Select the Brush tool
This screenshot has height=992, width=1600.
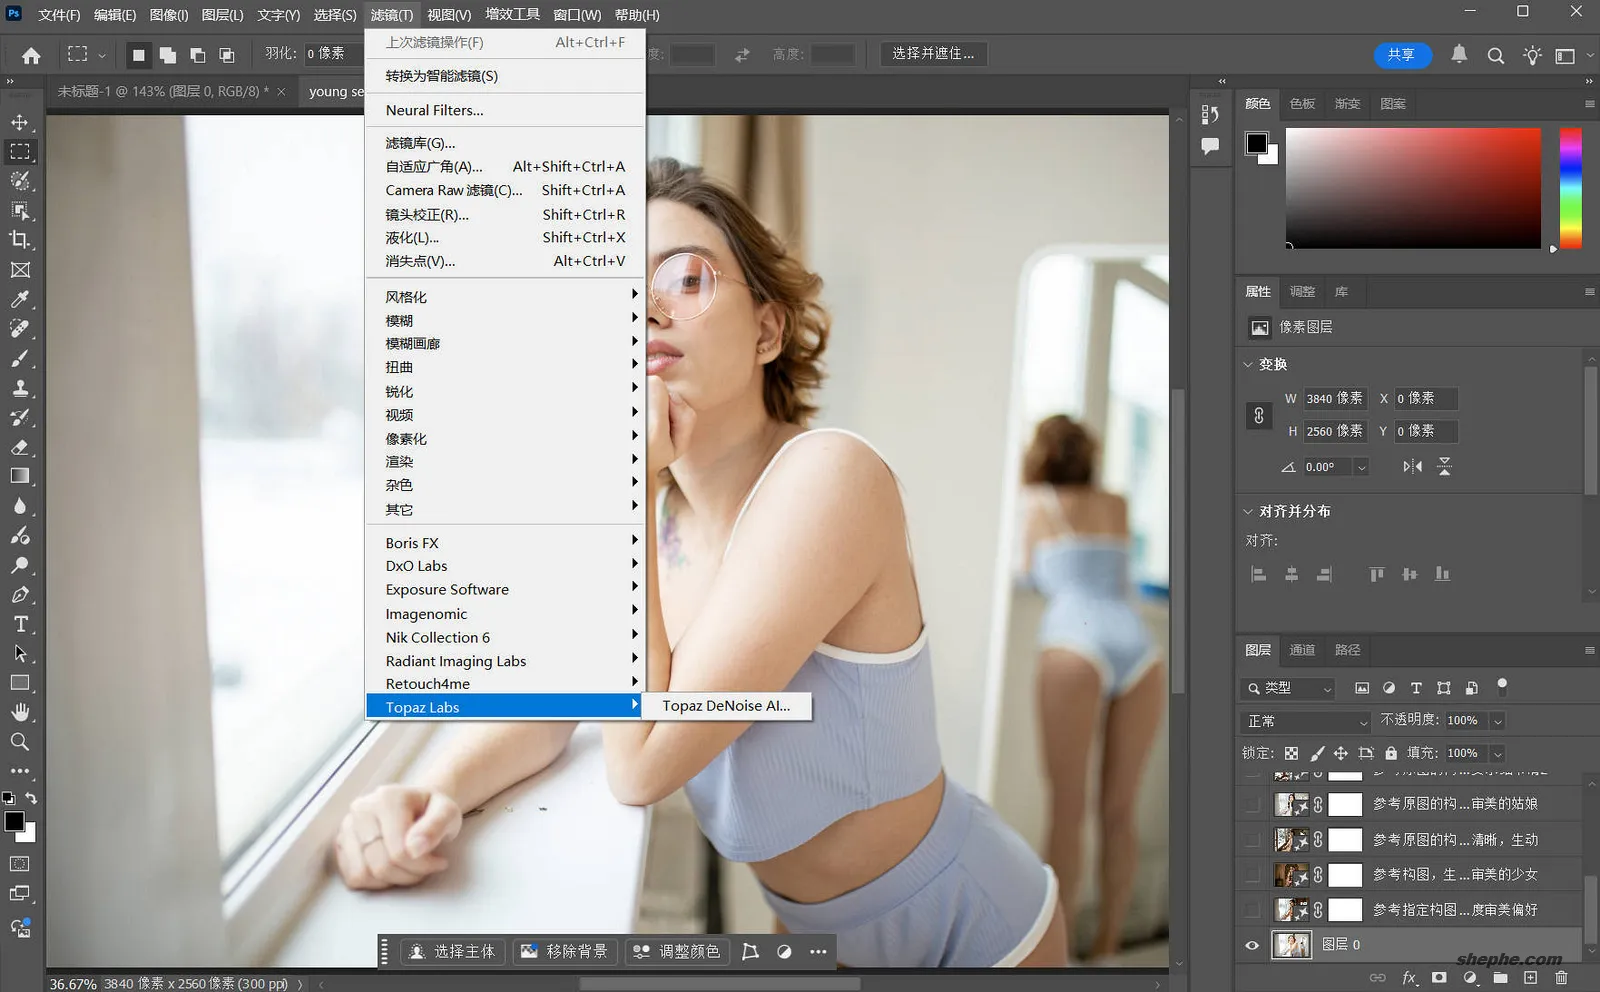point(20,358)
